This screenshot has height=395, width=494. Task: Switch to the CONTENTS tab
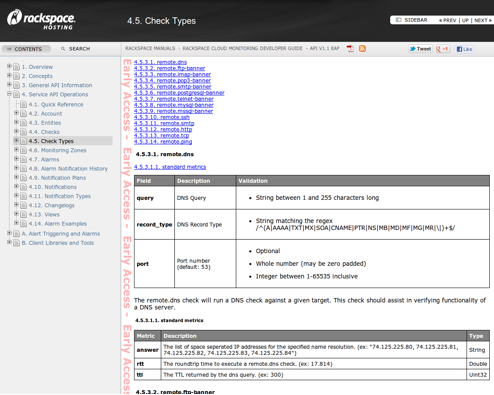(x=26, y=49)
